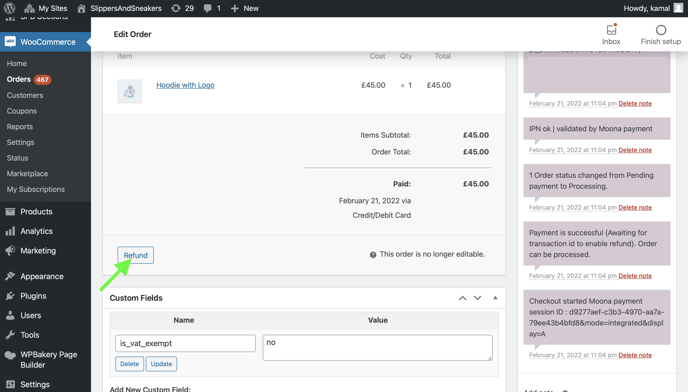Viewport: 688px width, 392px height.
Task: Click the Paid £45.00 amount
Action: point(476,184)
